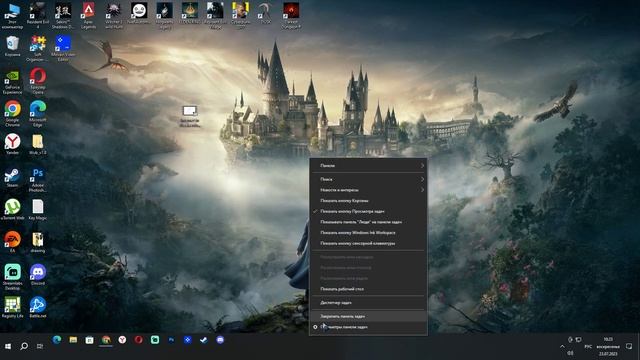
Task: Select the Movavi Video Editor desktop icon
Action: (x=63, y=48)
